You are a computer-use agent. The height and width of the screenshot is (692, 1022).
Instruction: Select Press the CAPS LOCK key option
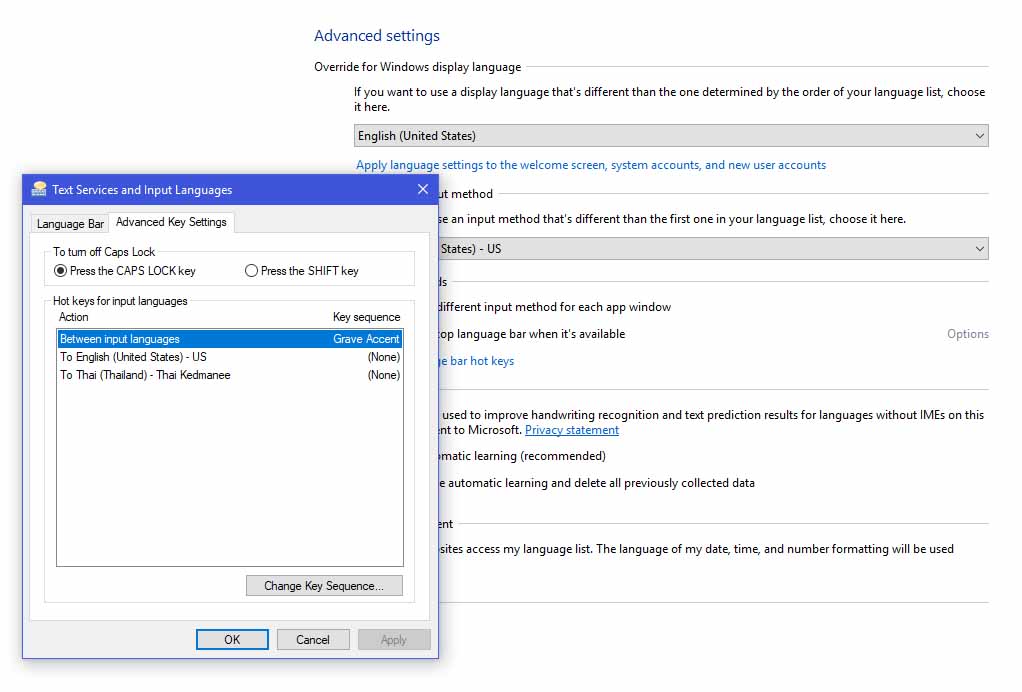(124, 271)
